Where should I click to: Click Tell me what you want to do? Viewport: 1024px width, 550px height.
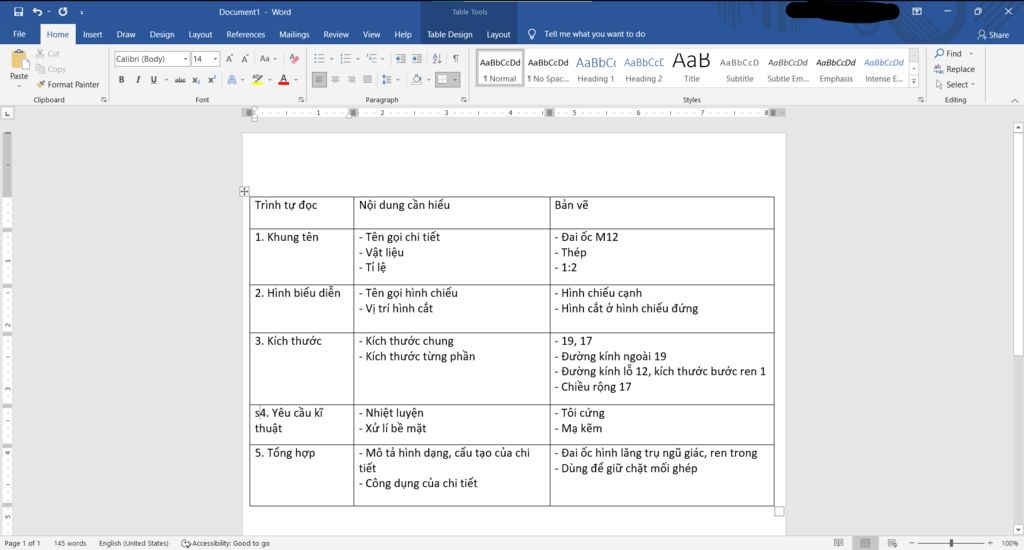click(x=594, y=34)
